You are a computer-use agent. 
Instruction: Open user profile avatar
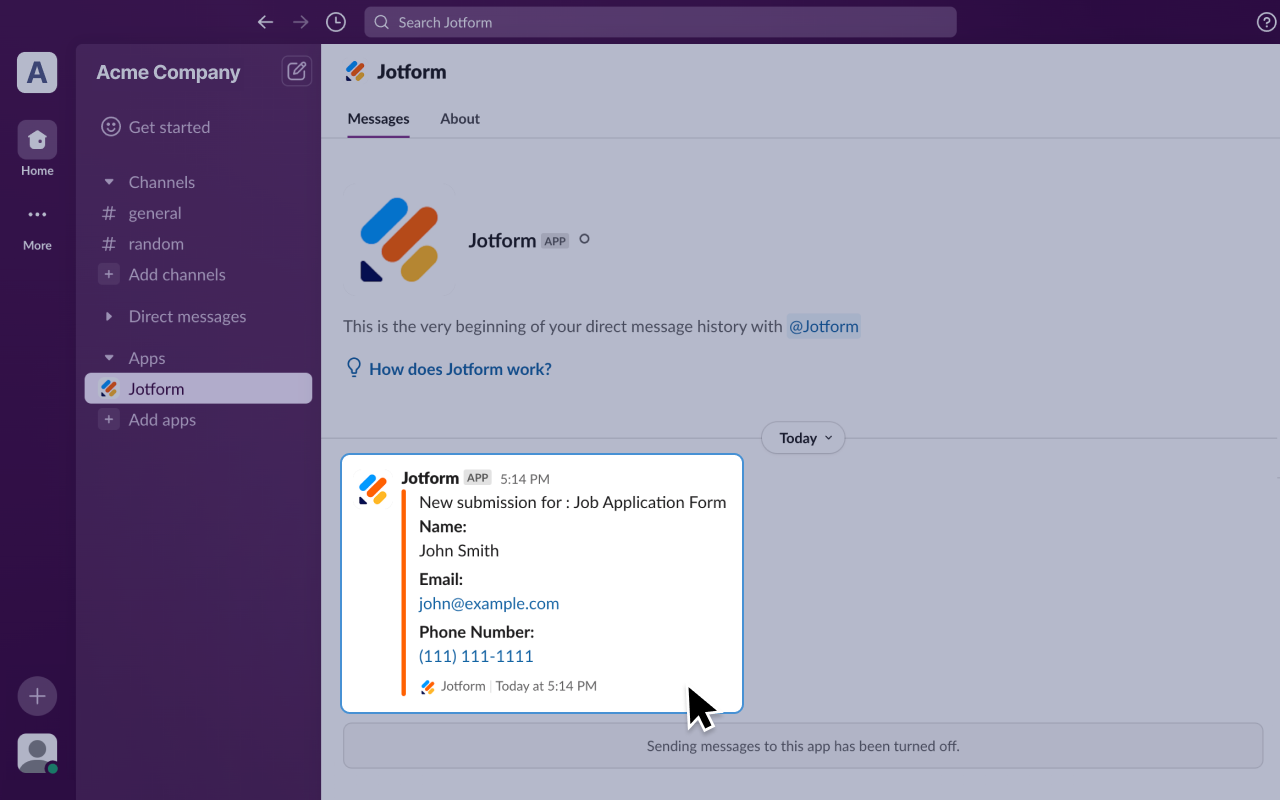(x=37, y=753)
